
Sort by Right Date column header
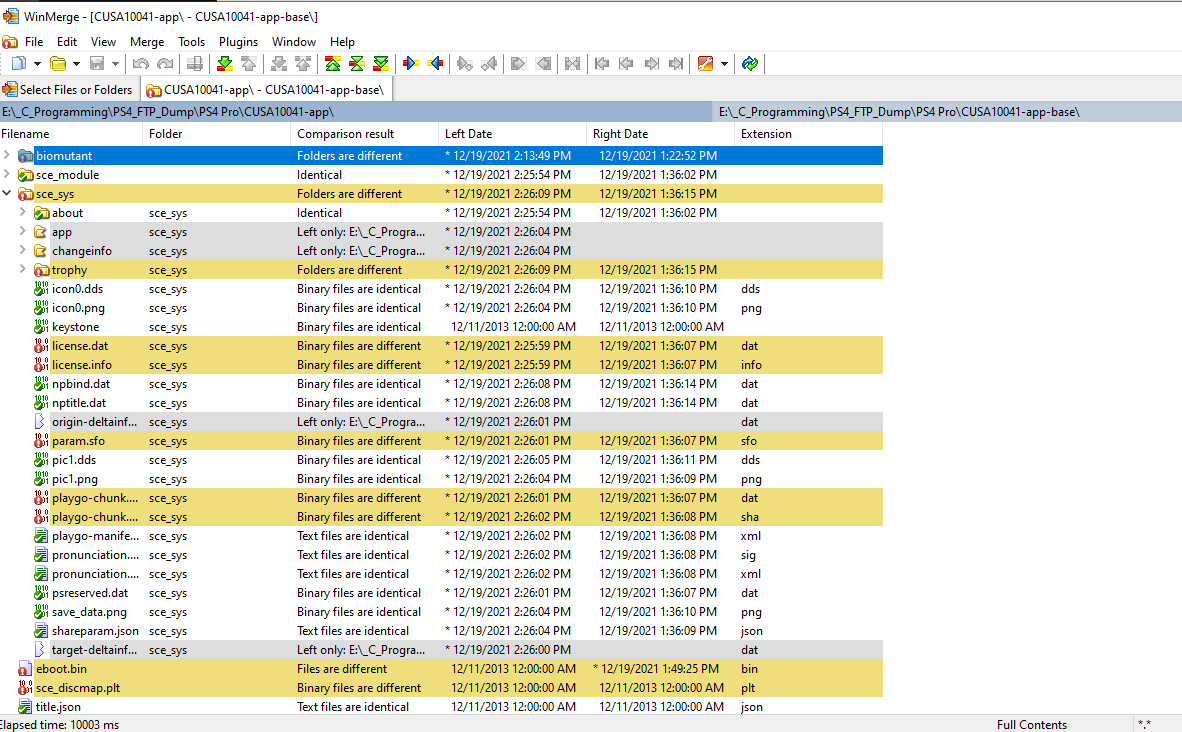[x=660, y=134]
